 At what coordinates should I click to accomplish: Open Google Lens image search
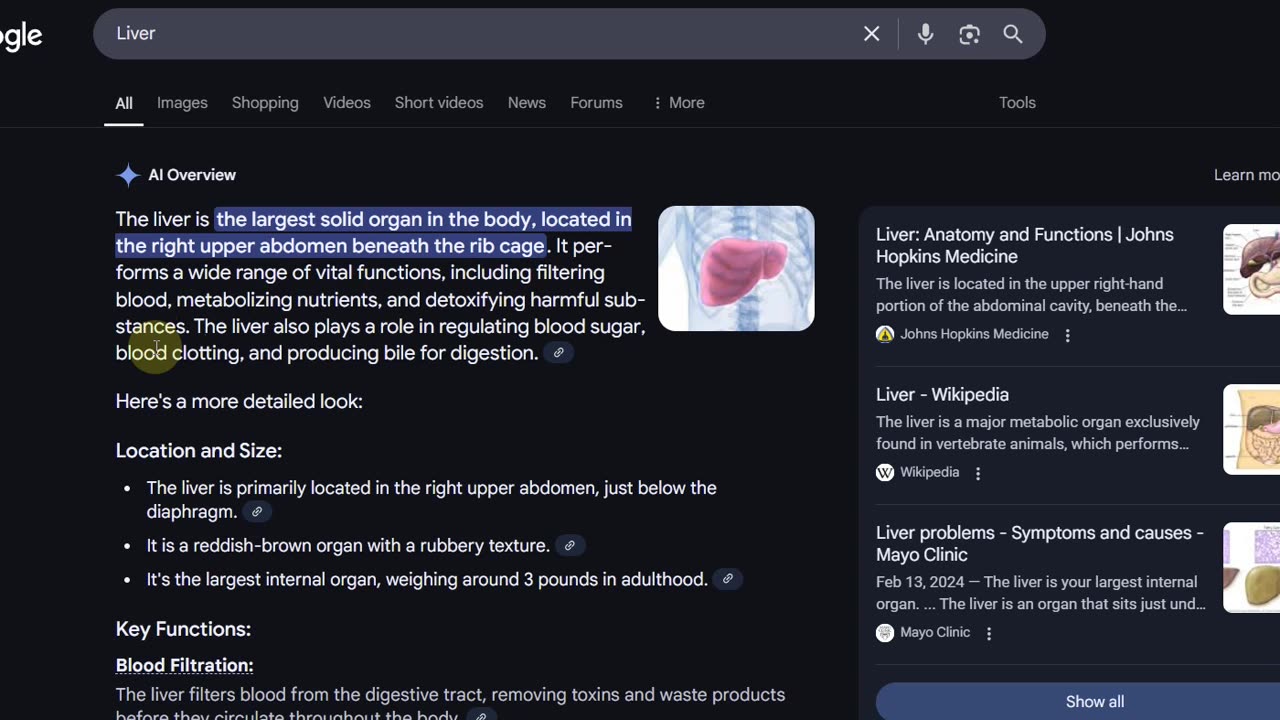(969, 34)
